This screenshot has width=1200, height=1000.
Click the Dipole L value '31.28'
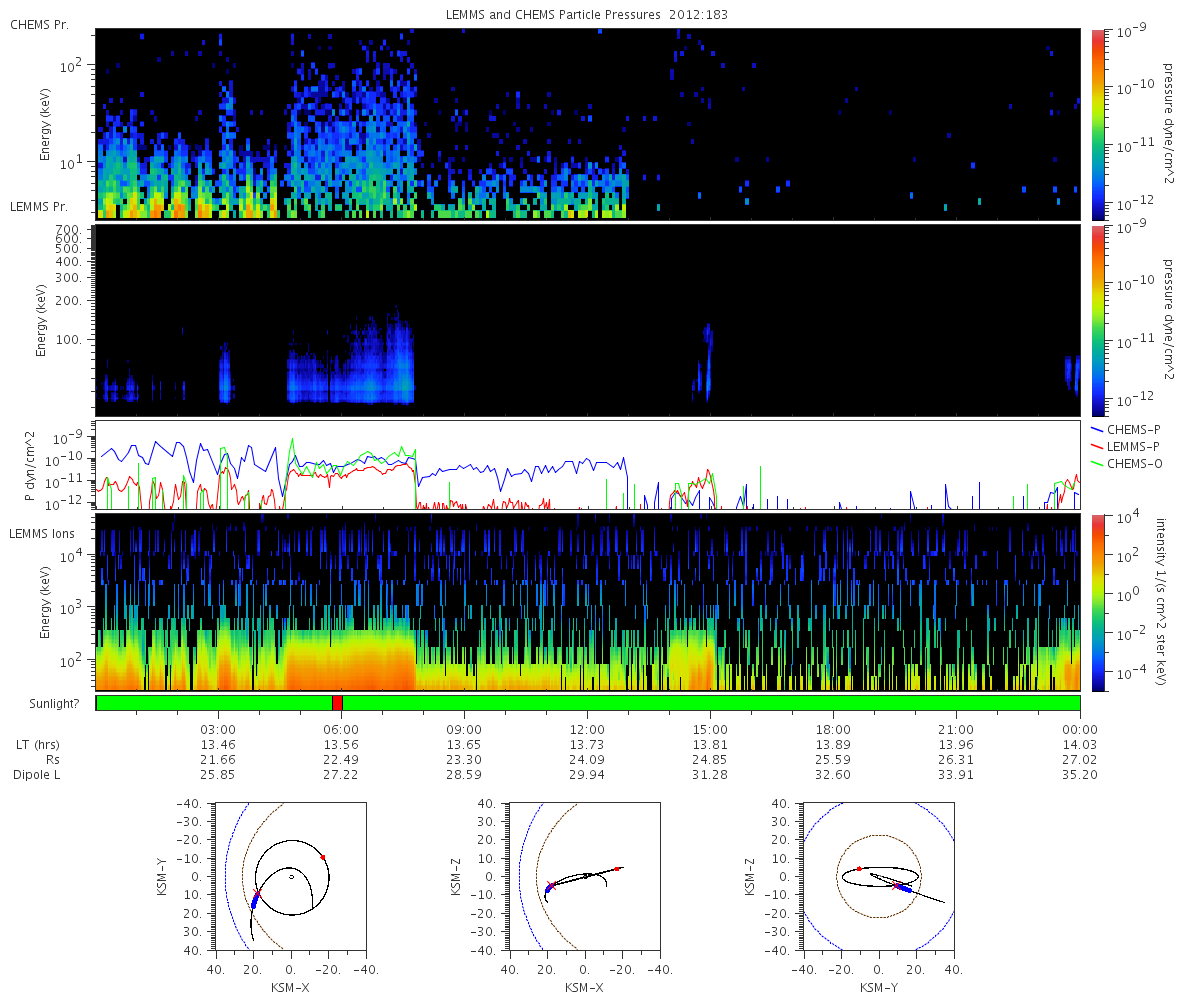coord(710,775)
